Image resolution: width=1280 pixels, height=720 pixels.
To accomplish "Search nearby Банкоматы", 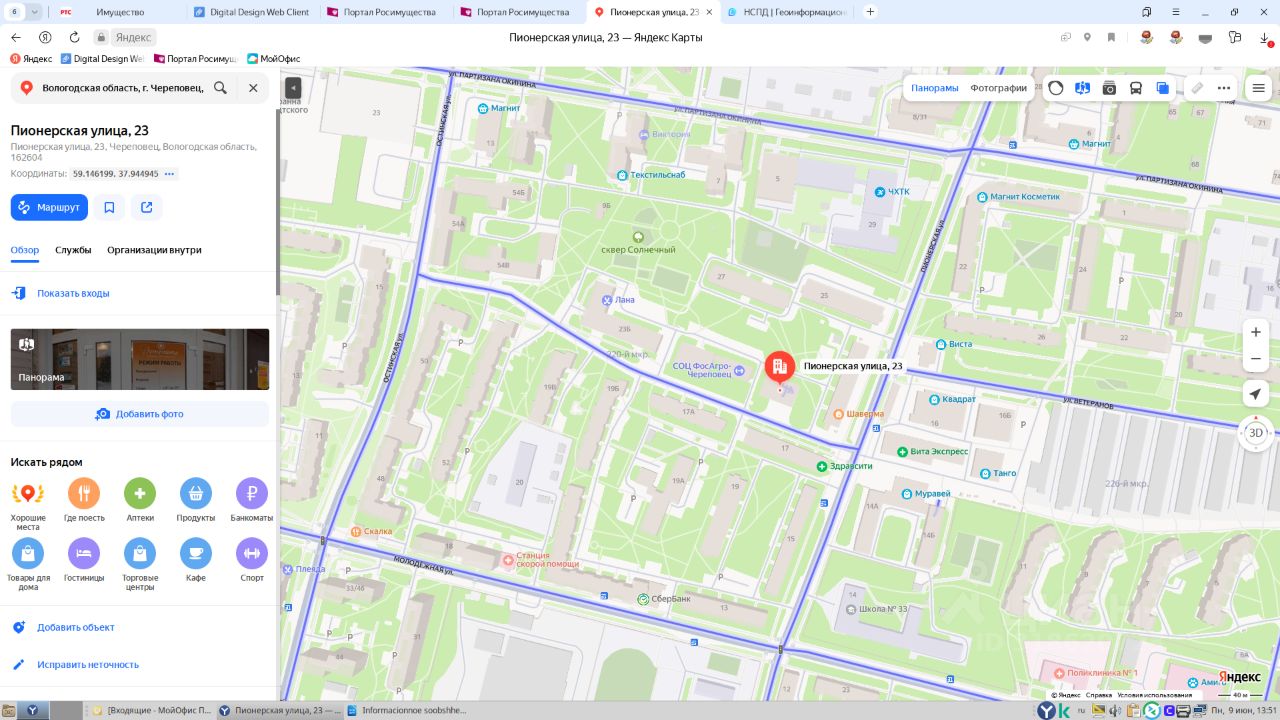I will click(252, 501).
